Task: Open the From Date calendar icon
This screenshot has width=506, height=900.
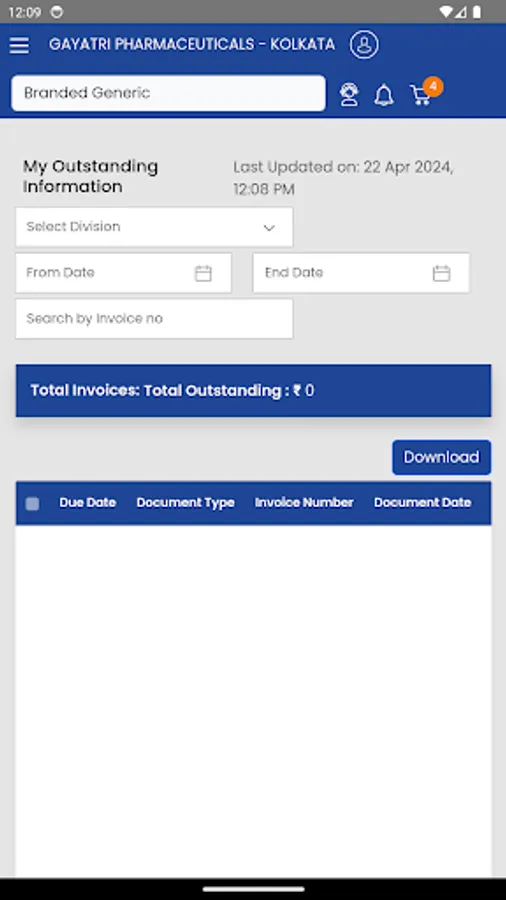Action: (x=203, y=273)
